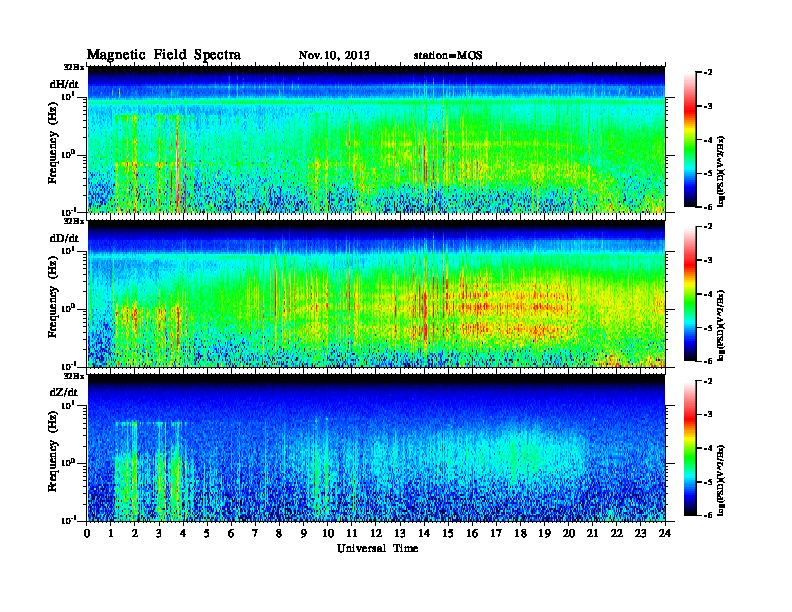Click hour '18' on the time axis

pos(520,533)
